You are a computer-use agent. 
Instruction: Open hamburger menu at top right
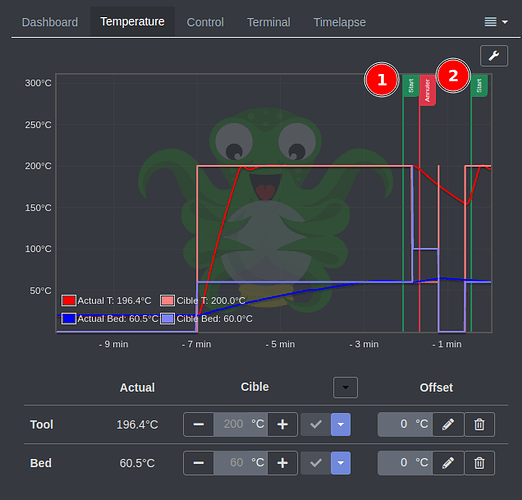496,22
